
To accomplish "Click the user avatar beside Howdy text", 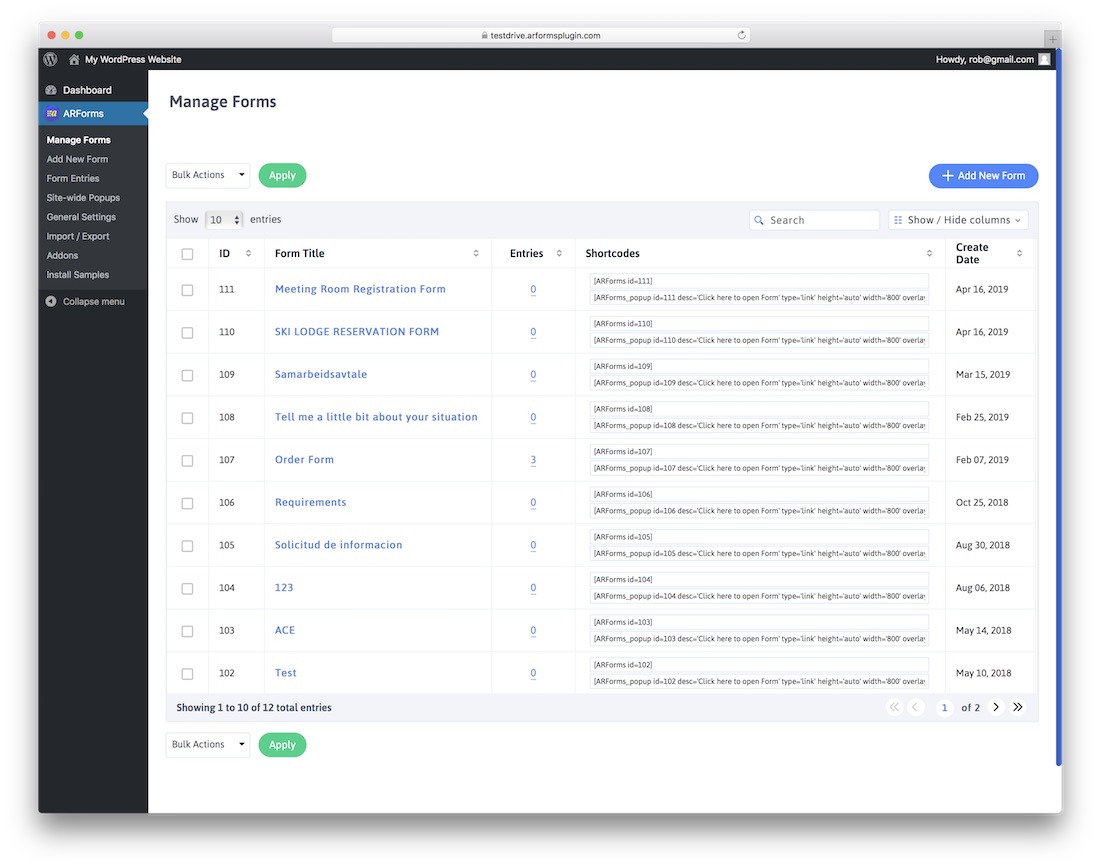I will click(x=1044, y=60).
